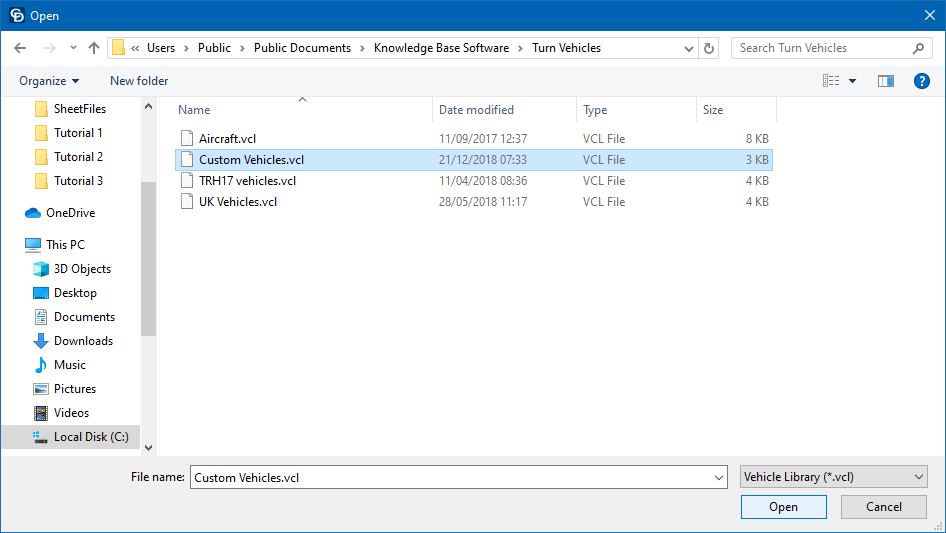Click the Name column header

(195, 110)
